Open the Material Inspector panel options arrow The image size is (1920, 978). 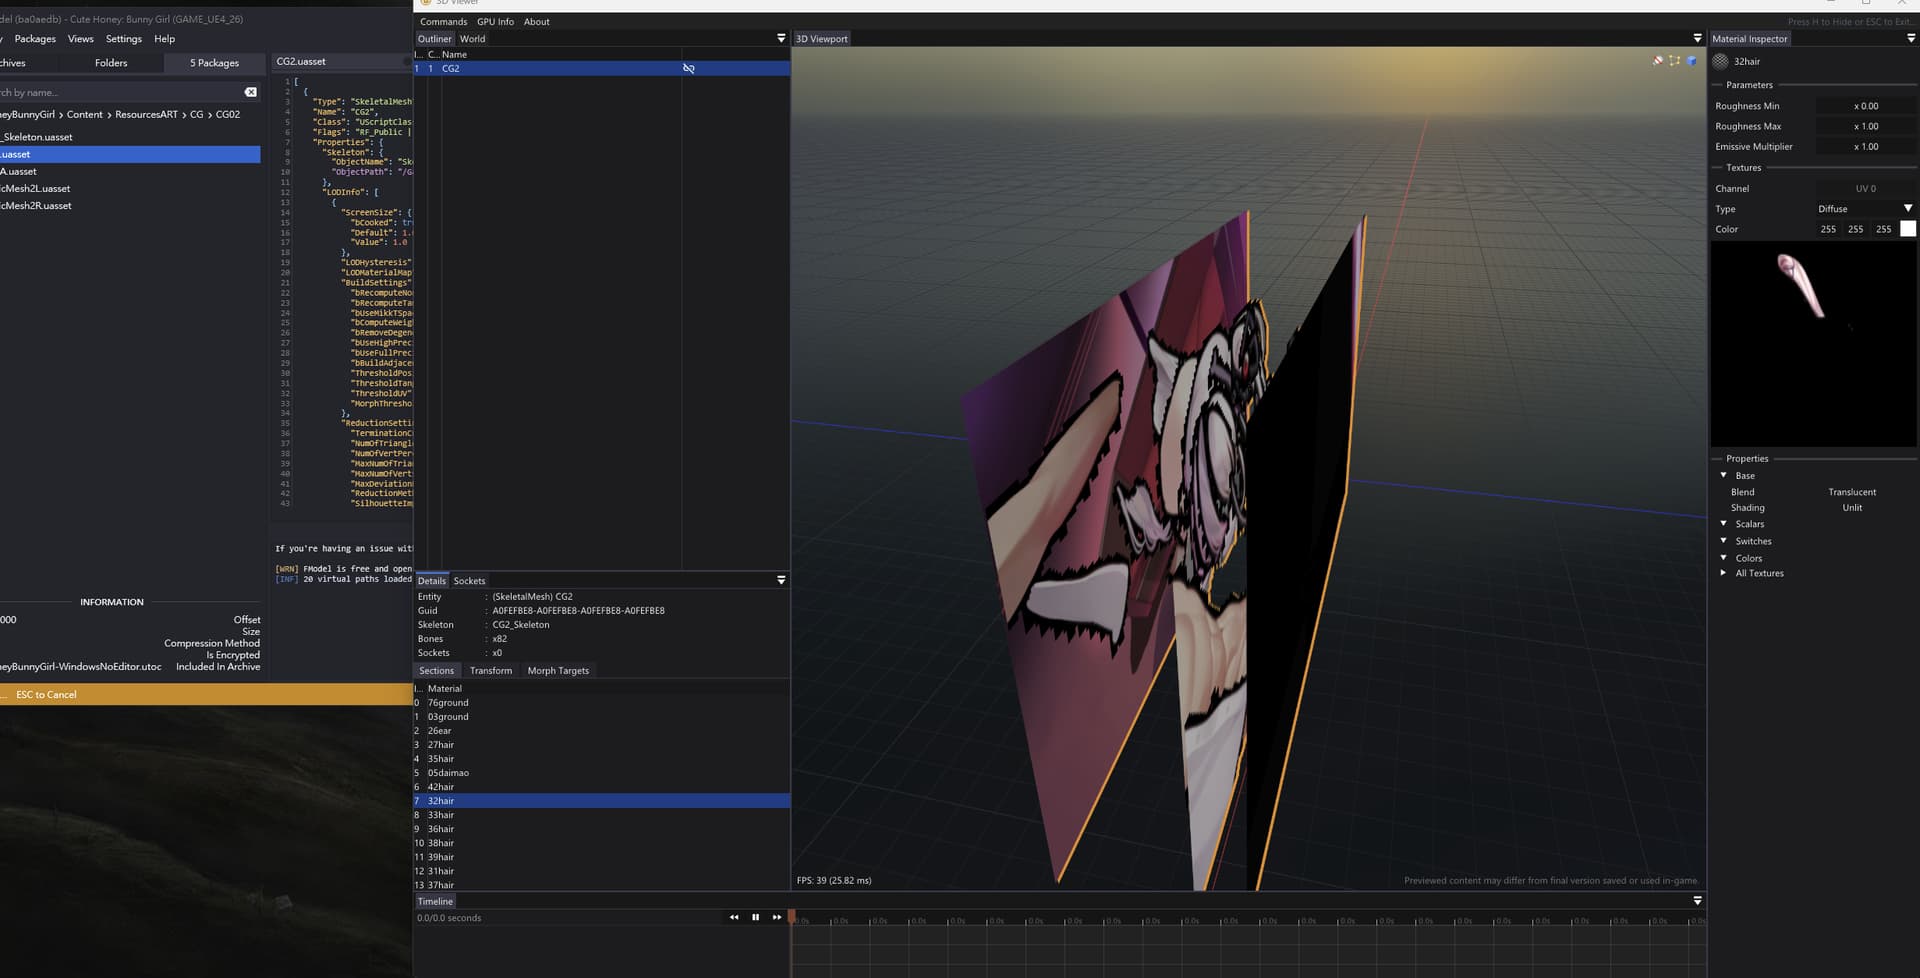[1911, 38]
